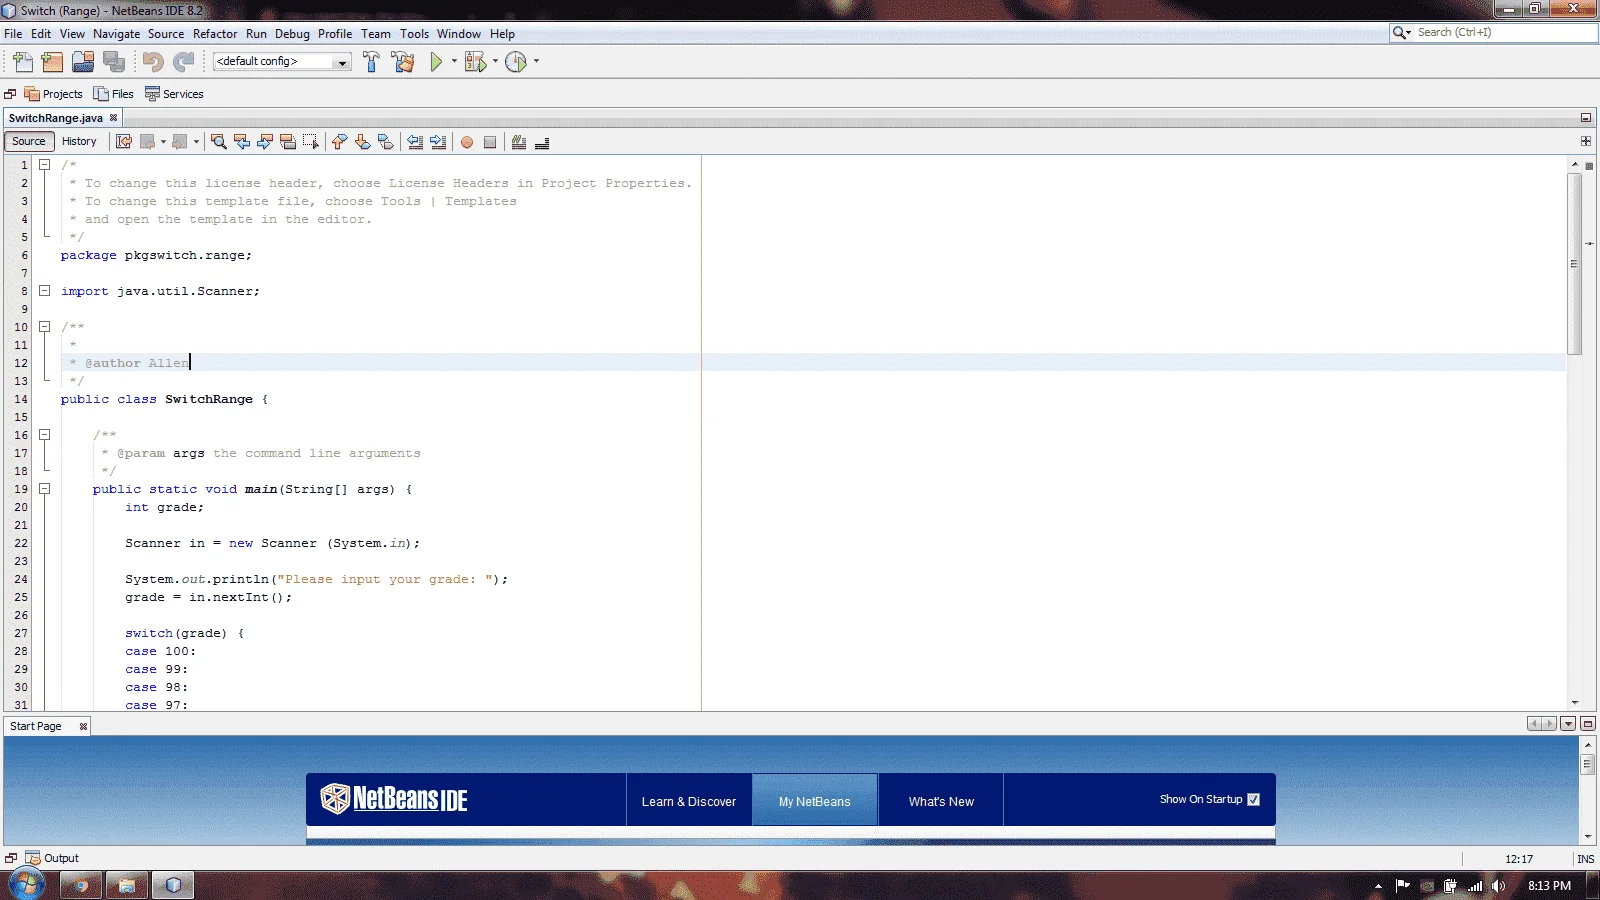The width and height of the screenshot is (1600, 900).
Task: Open the Profile Project dropdown arrow
Action: point(536,61)
